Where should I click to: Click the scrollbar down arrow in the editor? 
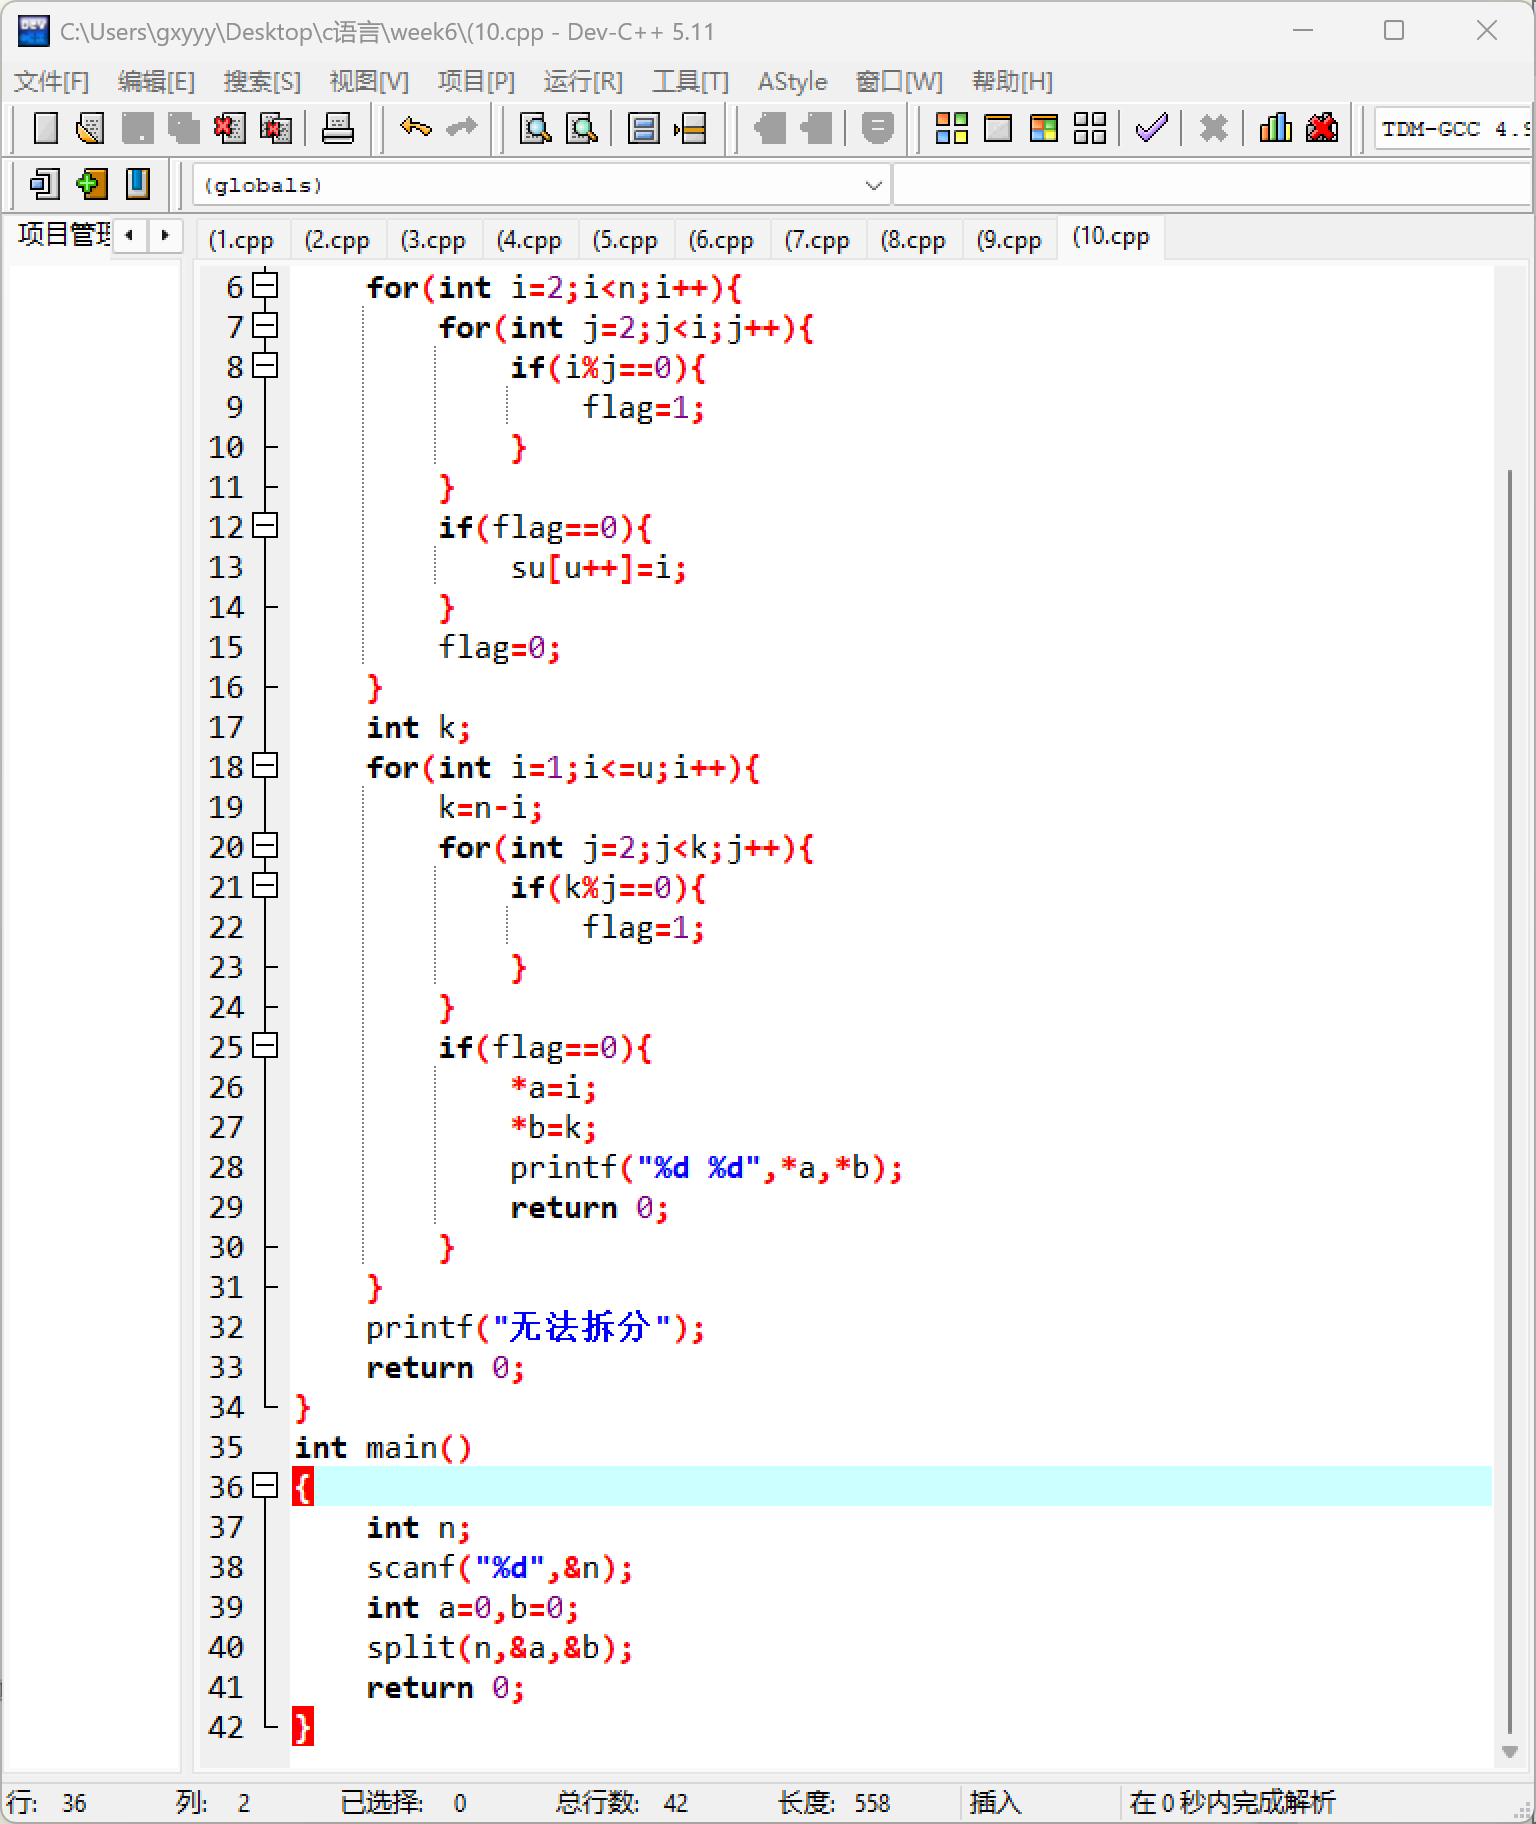1510,1752
